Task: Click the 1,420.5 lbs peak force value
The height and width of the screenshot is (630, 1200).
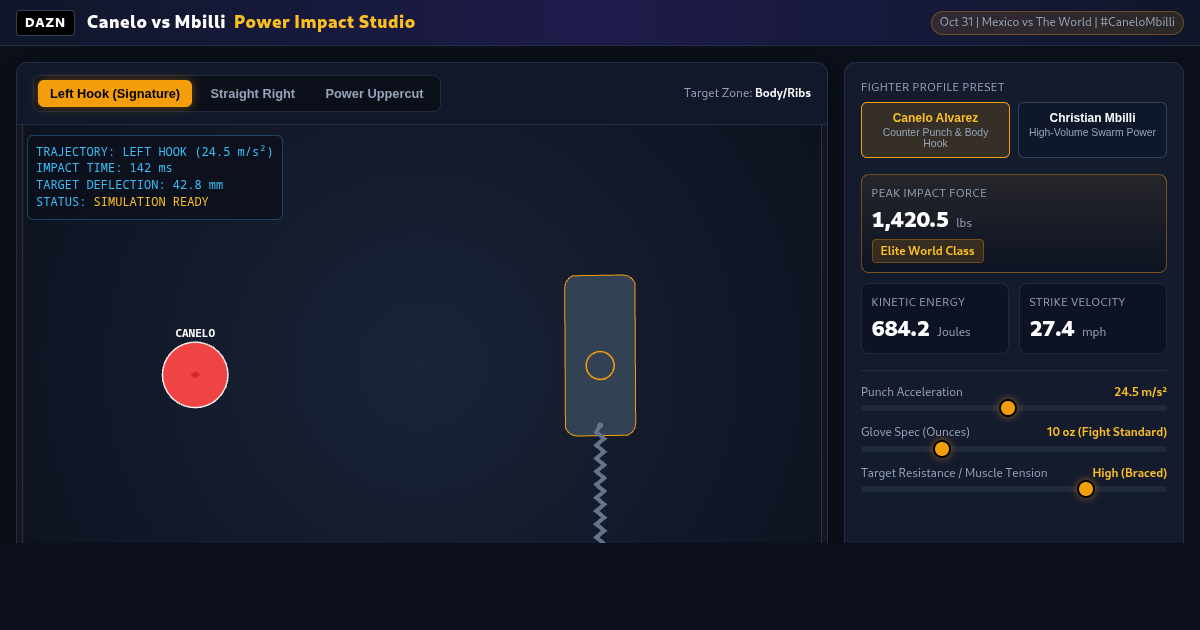Action: tap(921, 220)
